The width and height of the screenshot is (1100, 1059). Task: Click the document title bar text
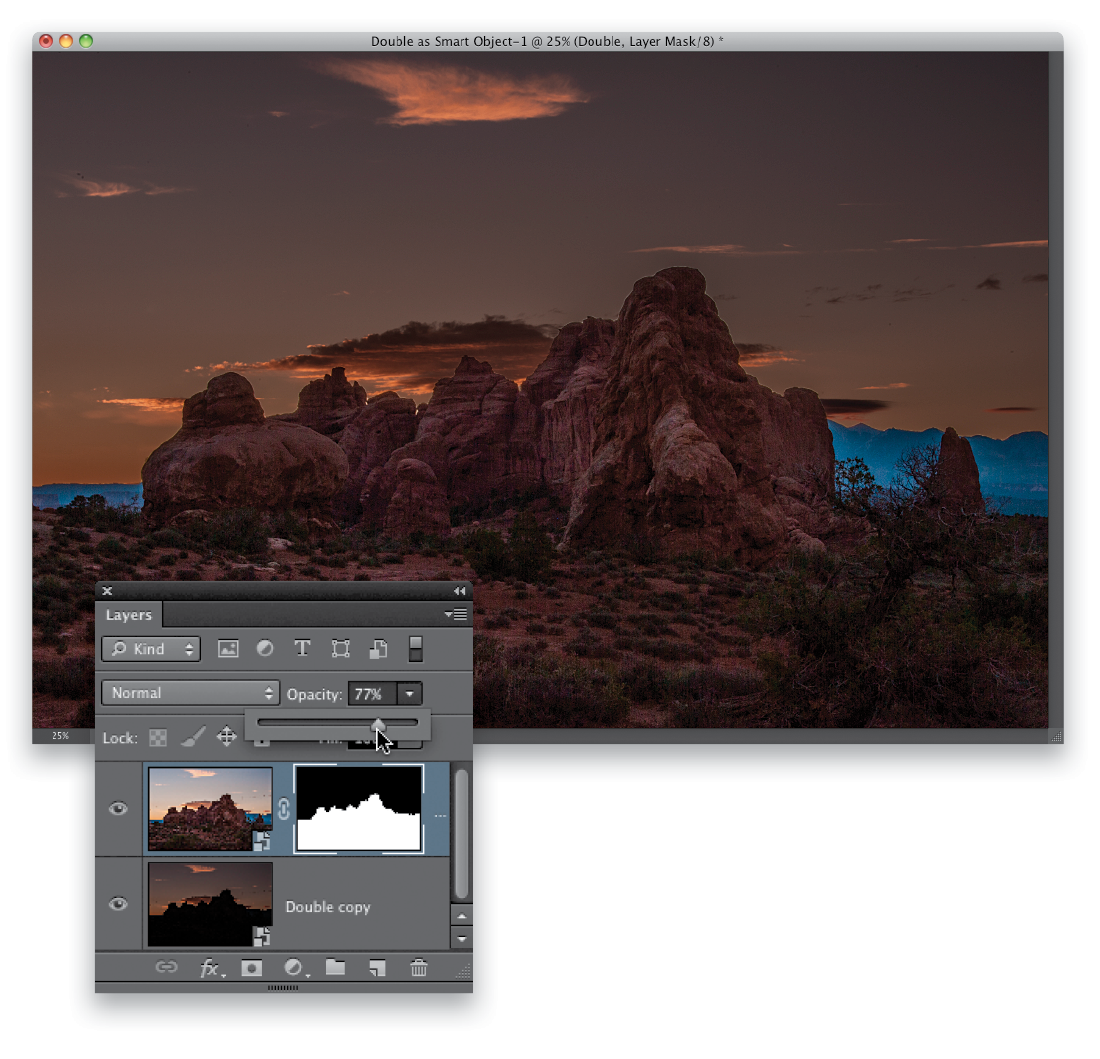pyautogui.click(x=546, y=41)
